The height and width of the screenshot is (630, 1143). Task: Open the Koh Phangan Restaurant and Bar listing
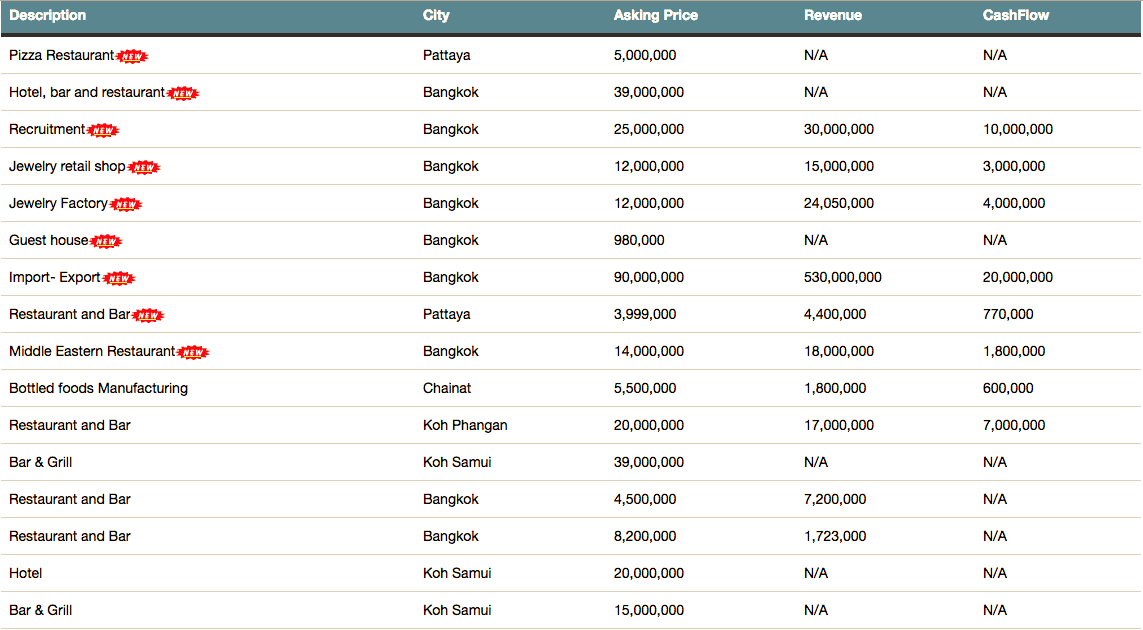[70, 425]
